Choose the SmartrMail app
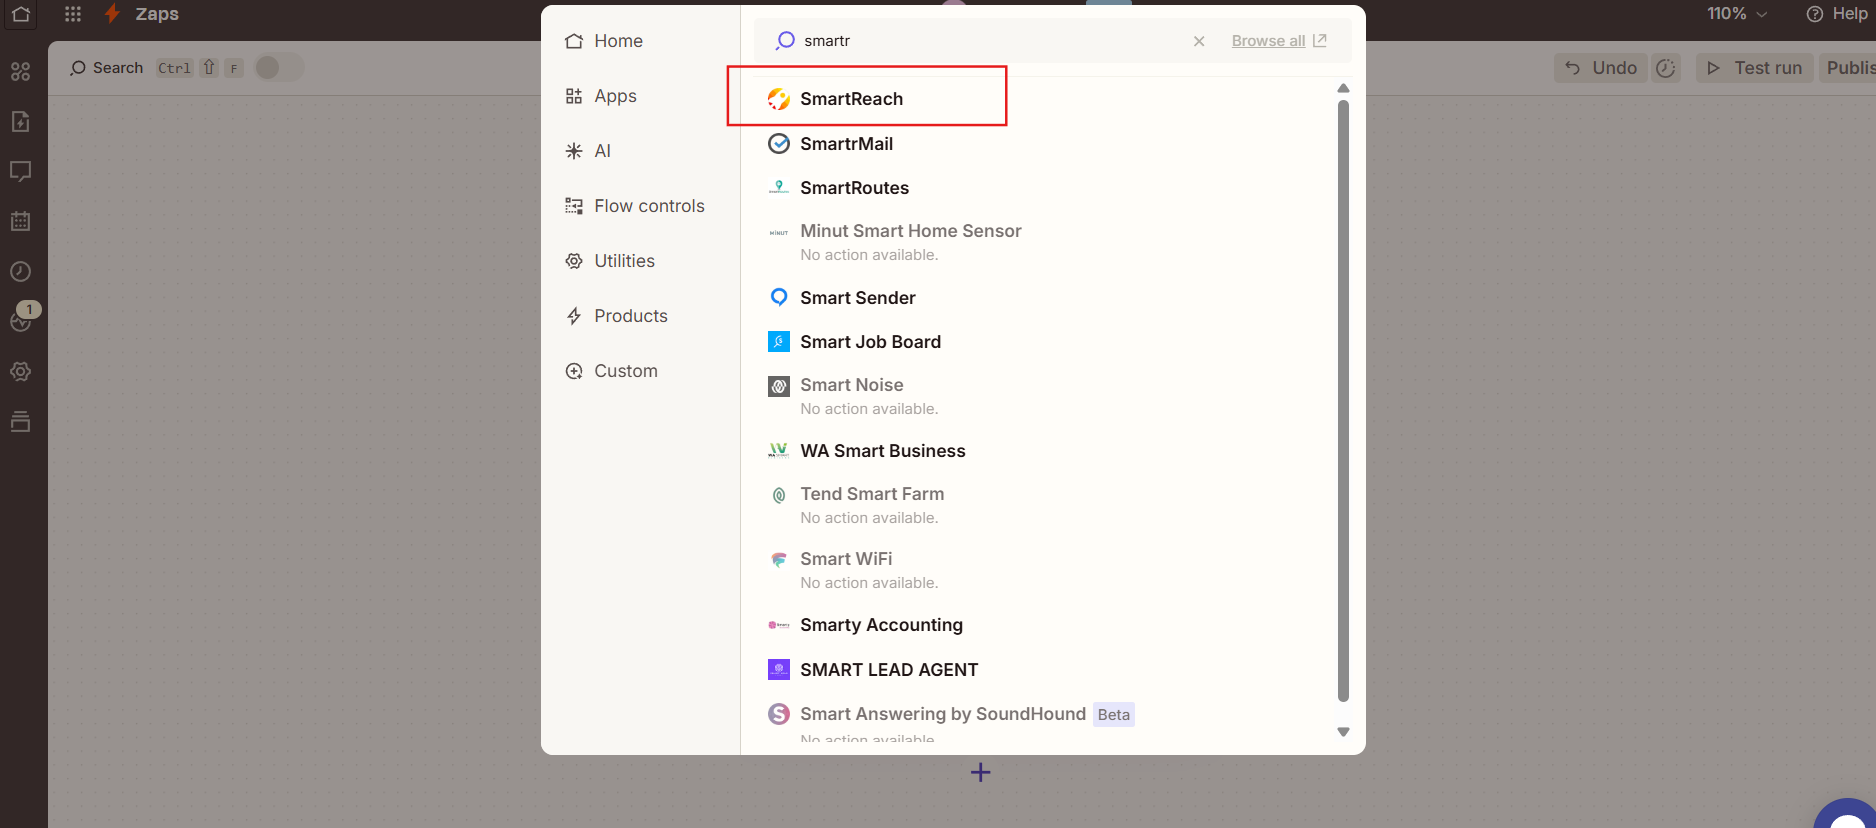 tap(1044, 144)
